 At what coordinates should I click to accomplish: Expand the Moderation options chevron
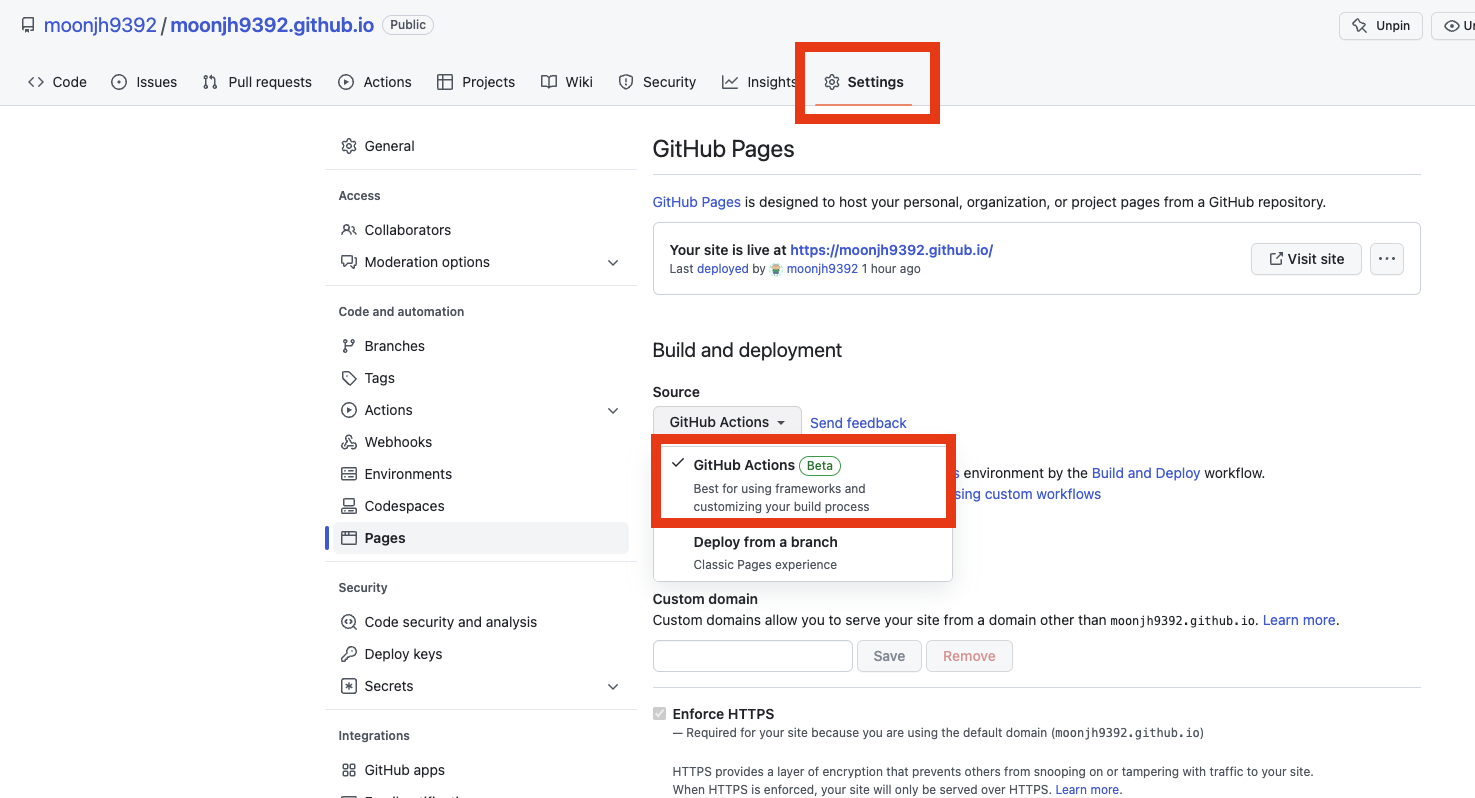tap(613, 262)
